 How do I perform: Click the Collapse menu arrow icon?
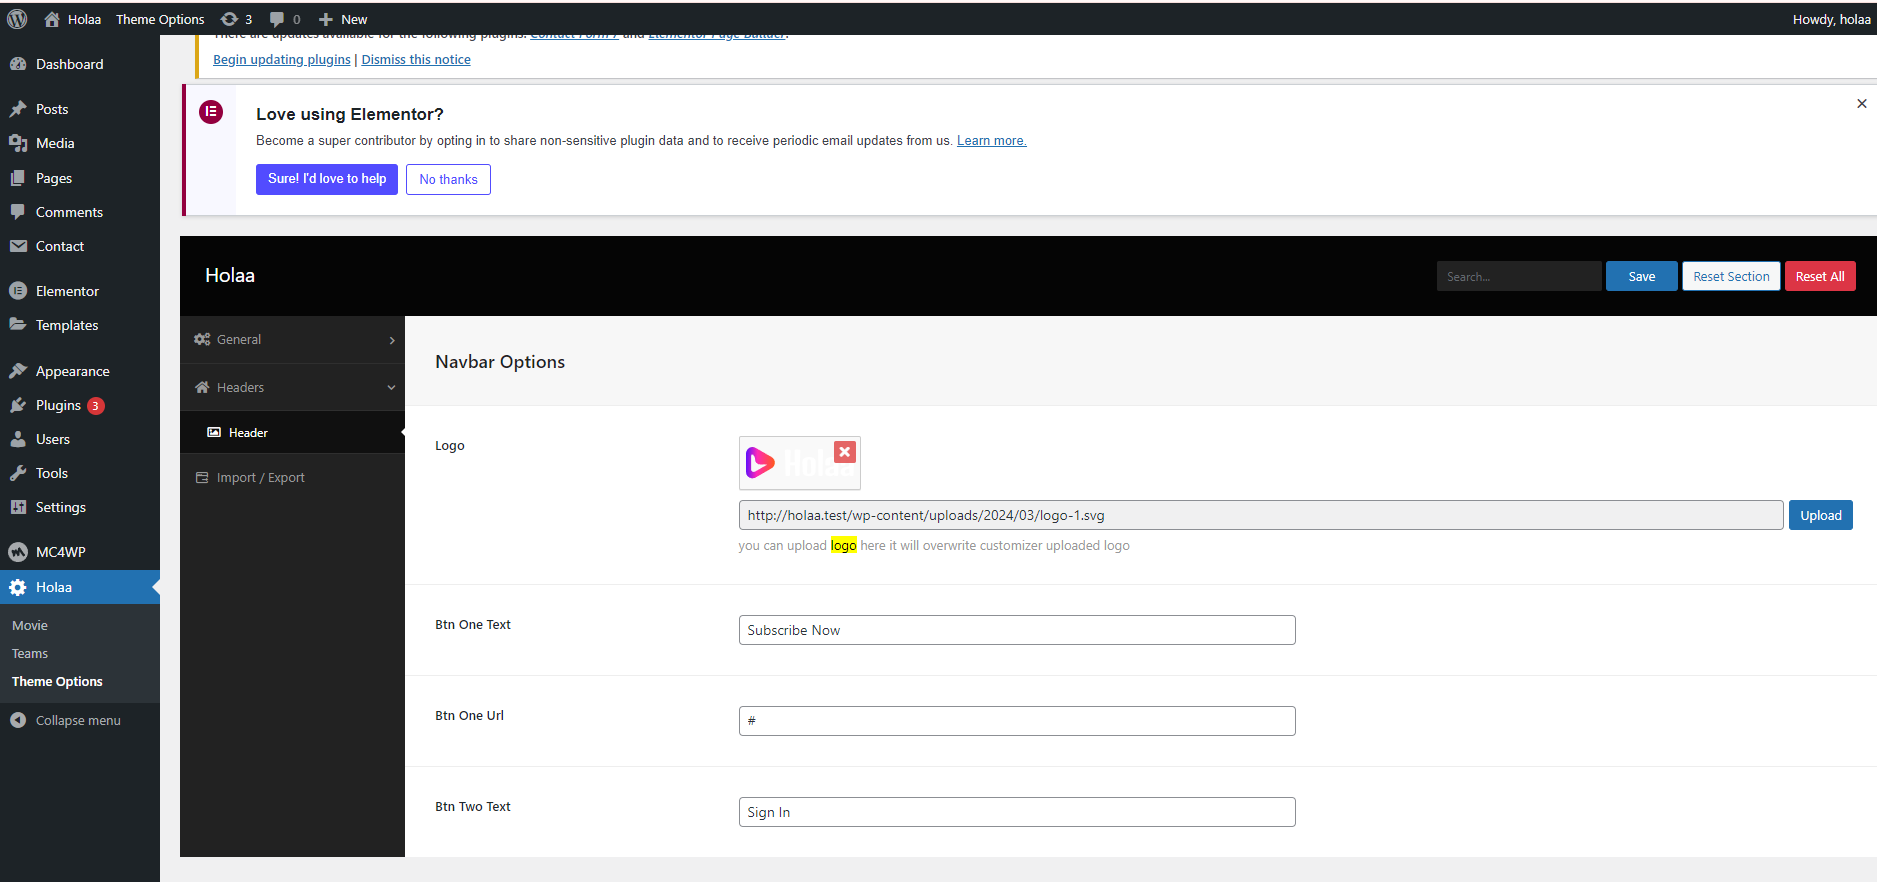[18, 720]
